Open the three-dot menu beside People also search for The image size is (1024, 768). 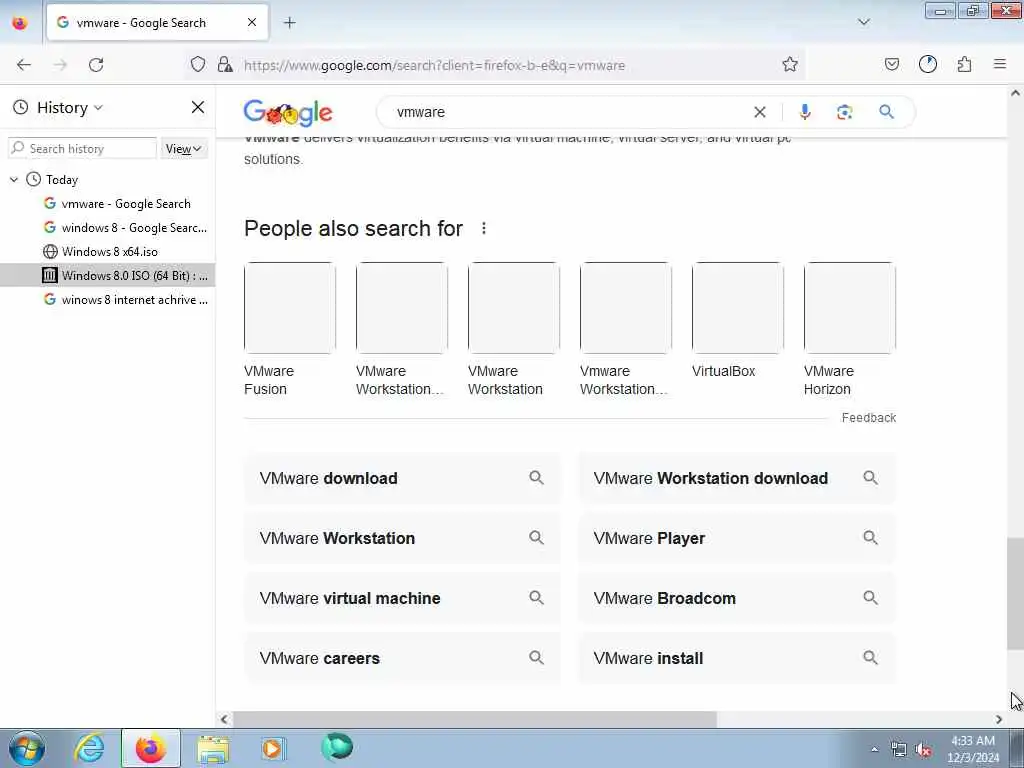pos(484,228)
